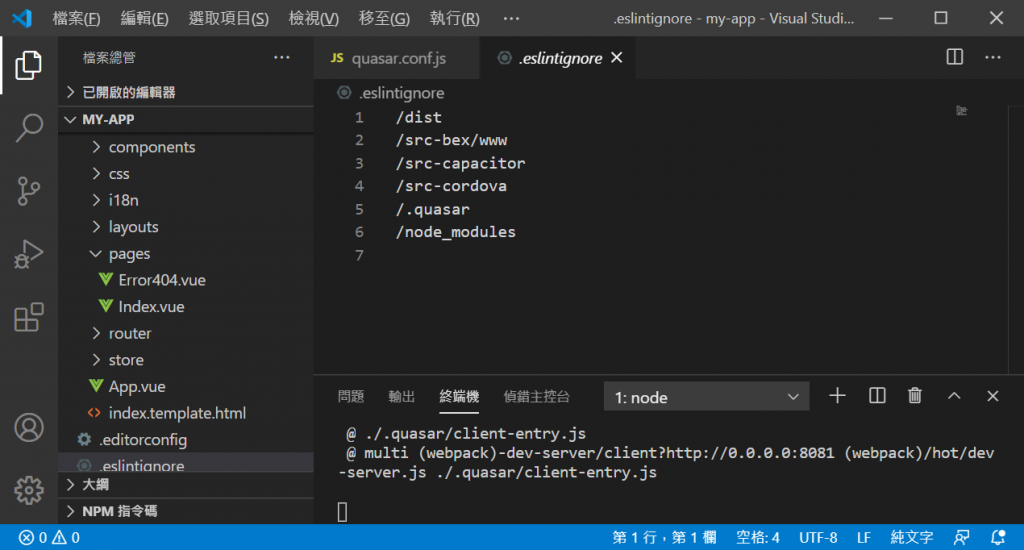Close the terminal panel
This screenshot has height=550, width=1024.
click(x=993, y=396)
